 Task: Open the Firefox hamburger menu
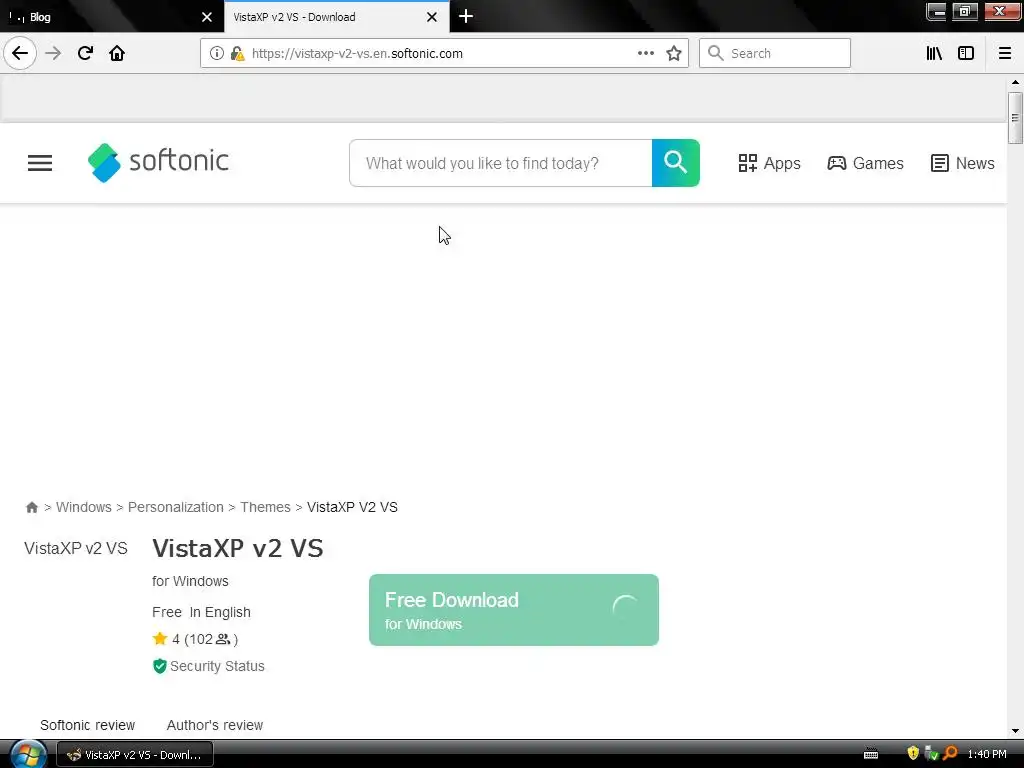1004,53
